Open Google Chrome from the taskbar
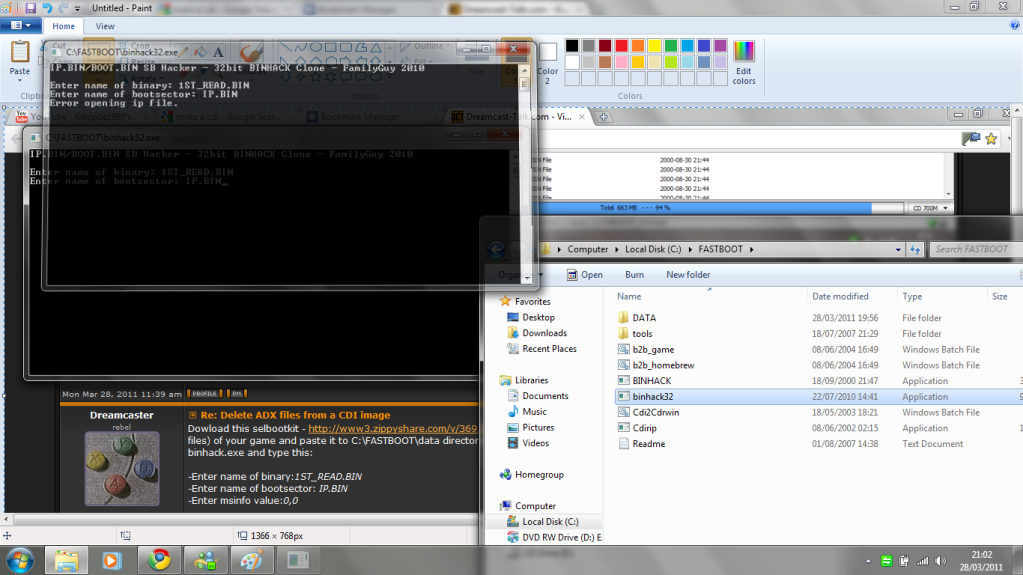 pyautogui.click(x=159, y=560)
